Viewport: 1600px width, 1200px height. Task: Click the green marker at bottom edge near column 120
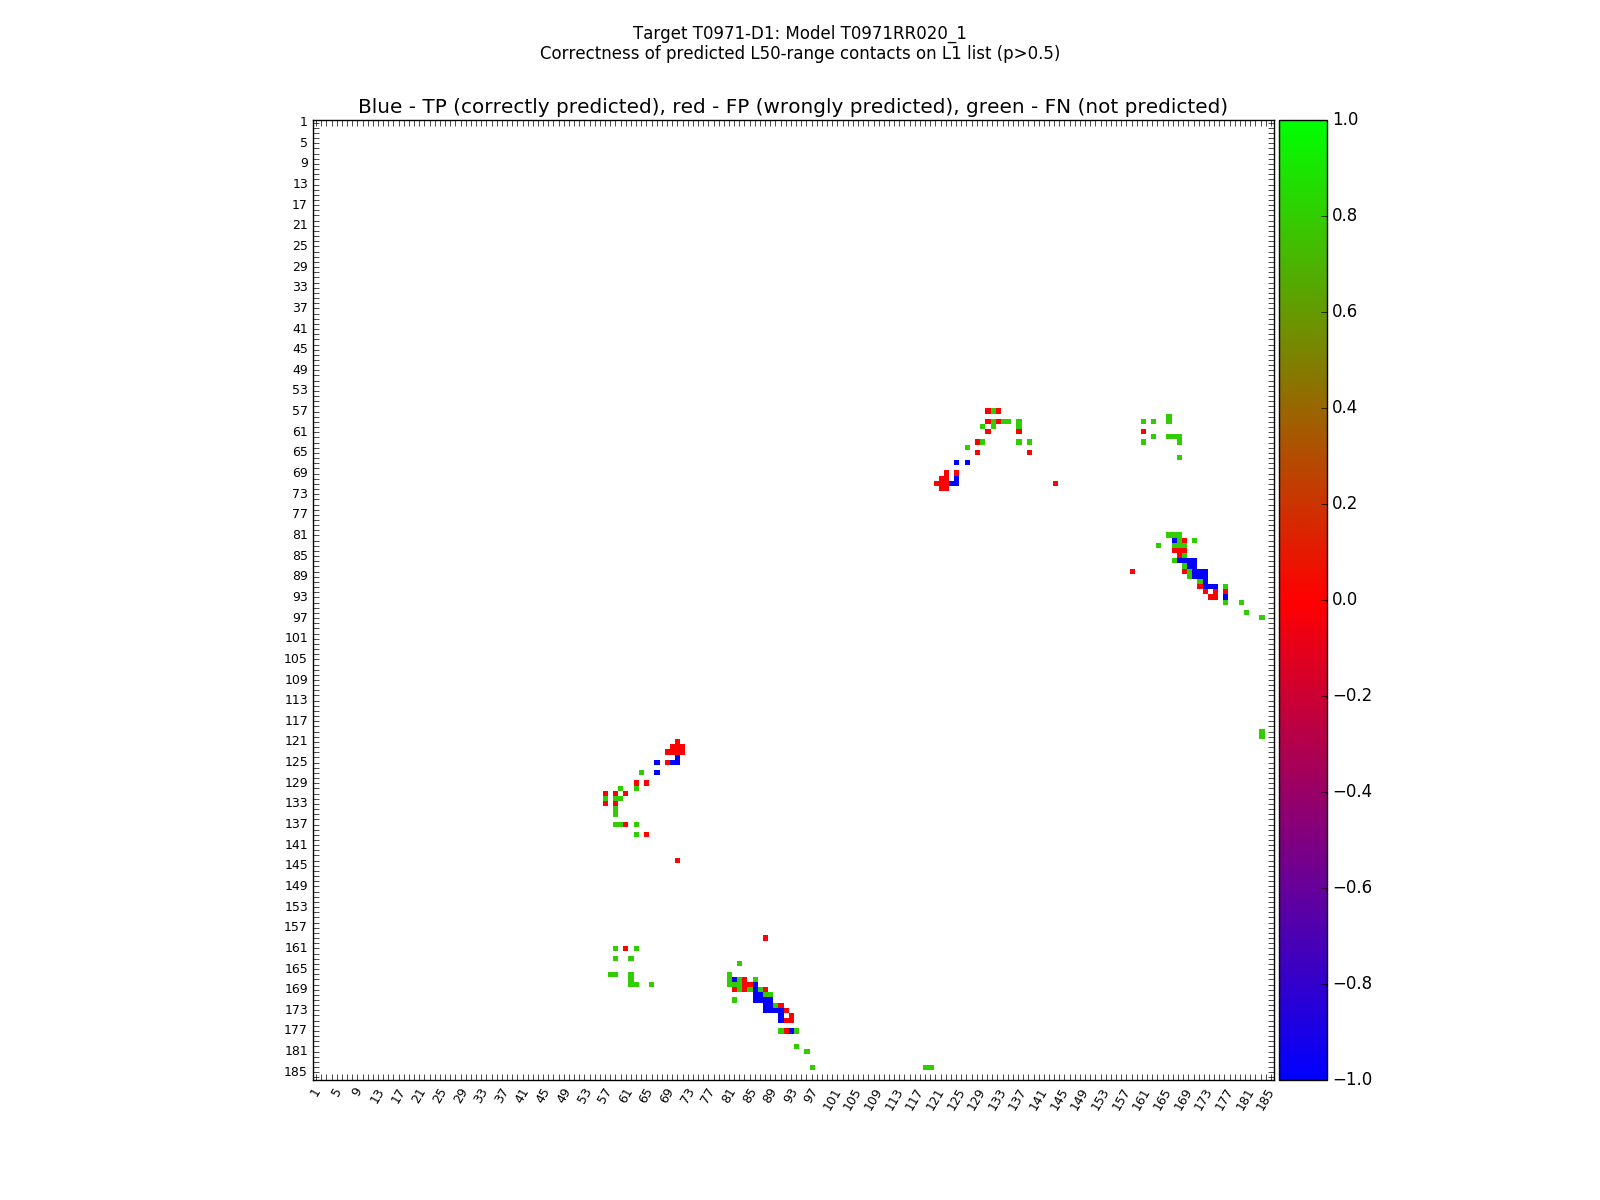pyautogui.click(x=928, y=1067)
